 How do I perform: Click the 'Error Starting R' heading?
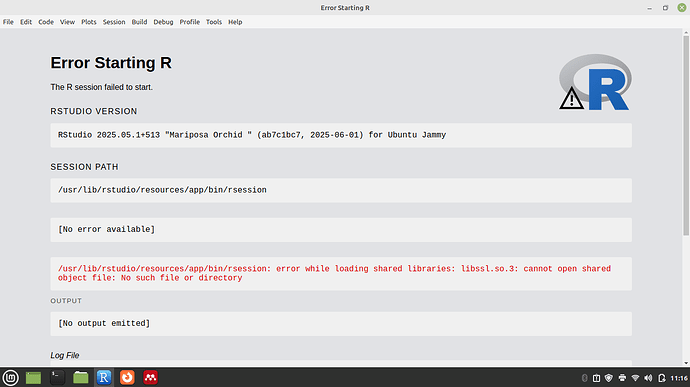111,63
